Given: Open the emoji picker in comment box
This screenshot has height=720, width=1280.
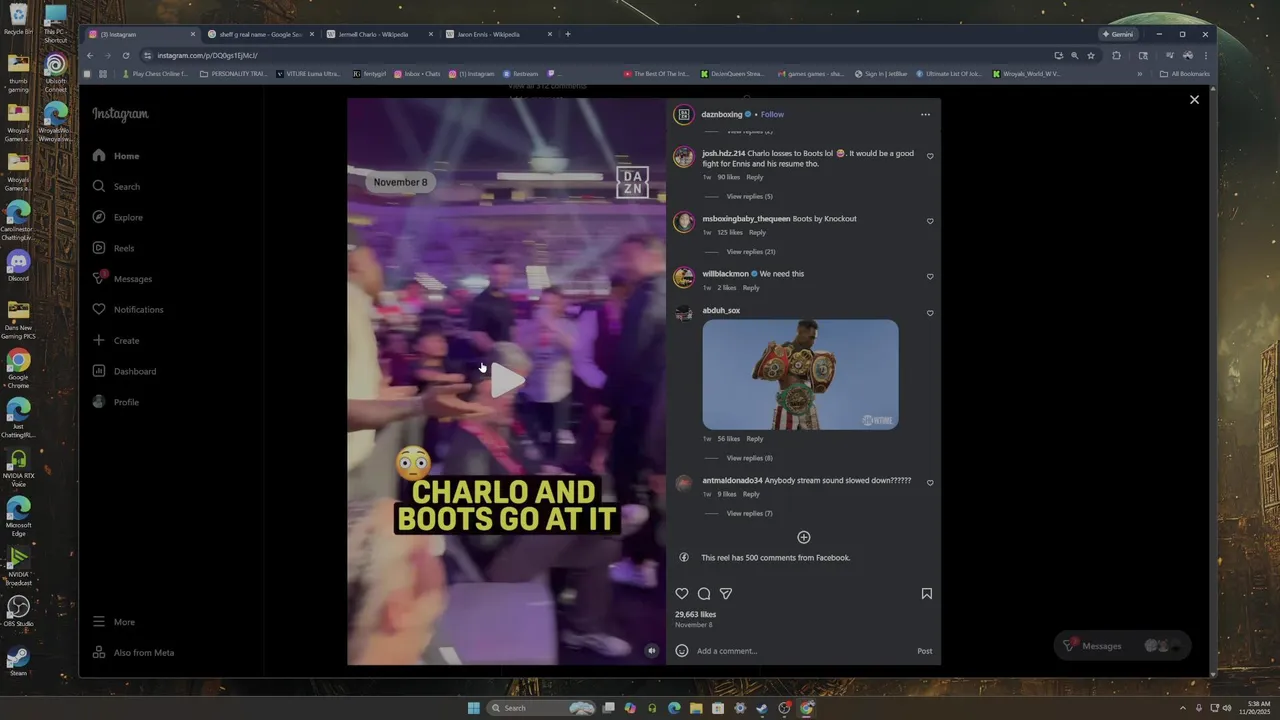Looking at the screenshot, I should pos(682,651).
